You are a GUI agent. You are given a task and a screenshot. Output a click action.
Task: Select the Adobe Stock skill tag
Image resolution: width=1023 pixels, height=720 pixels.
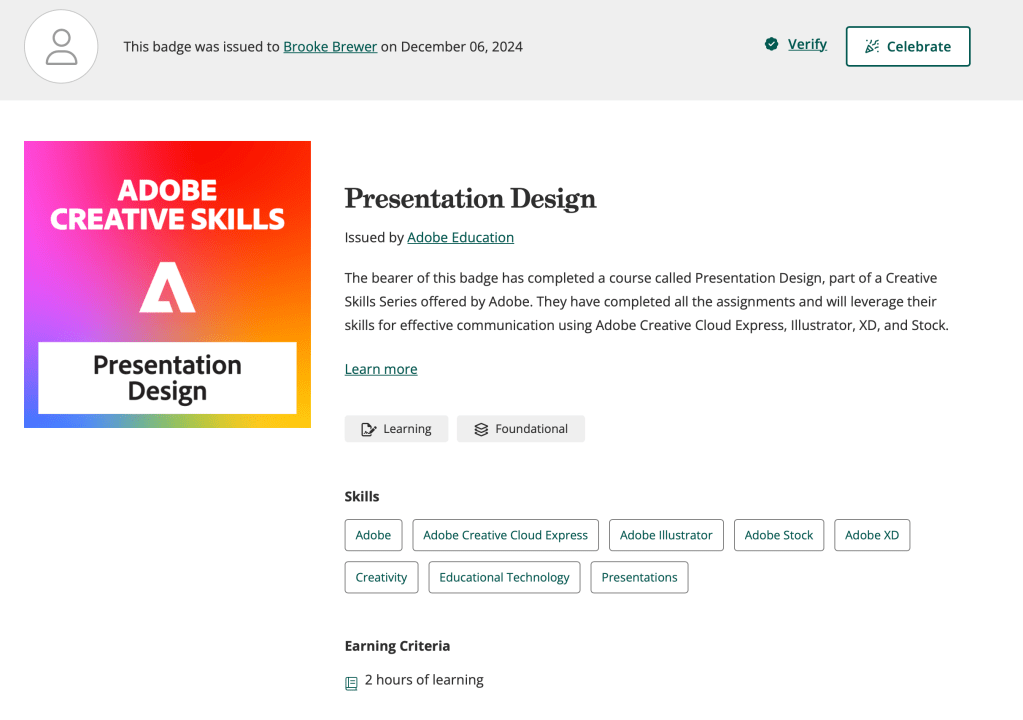[779, 535]
